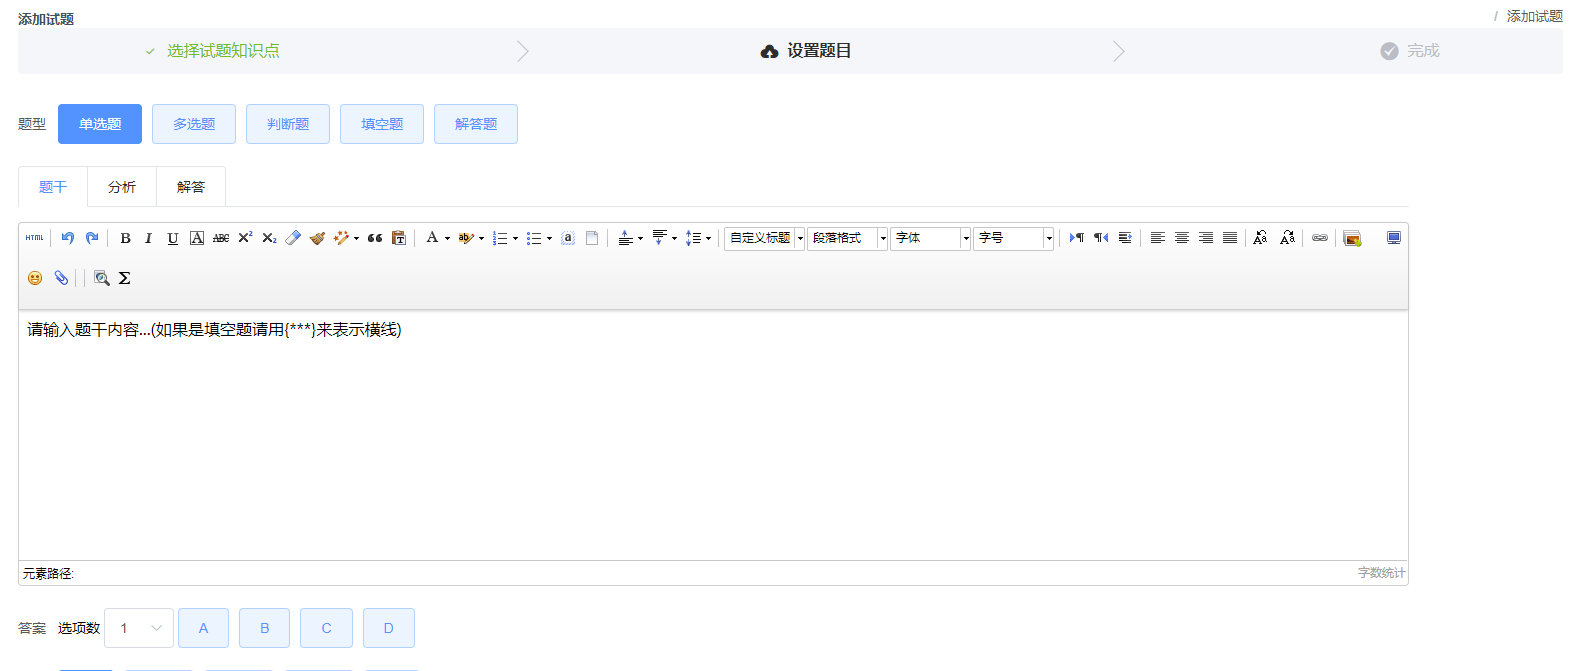
Task: Open paragraph spacing before dropdown
Action: pos(641,238)
